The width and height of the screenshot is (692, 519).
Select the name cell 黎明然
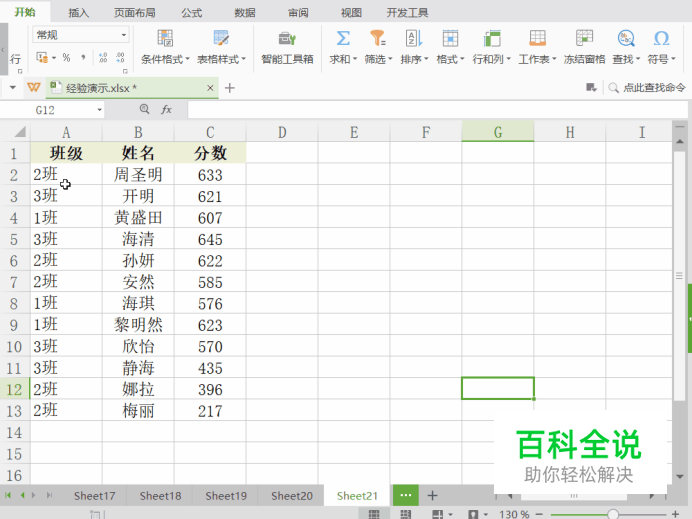pyautogui.click(x=138, y=325)
